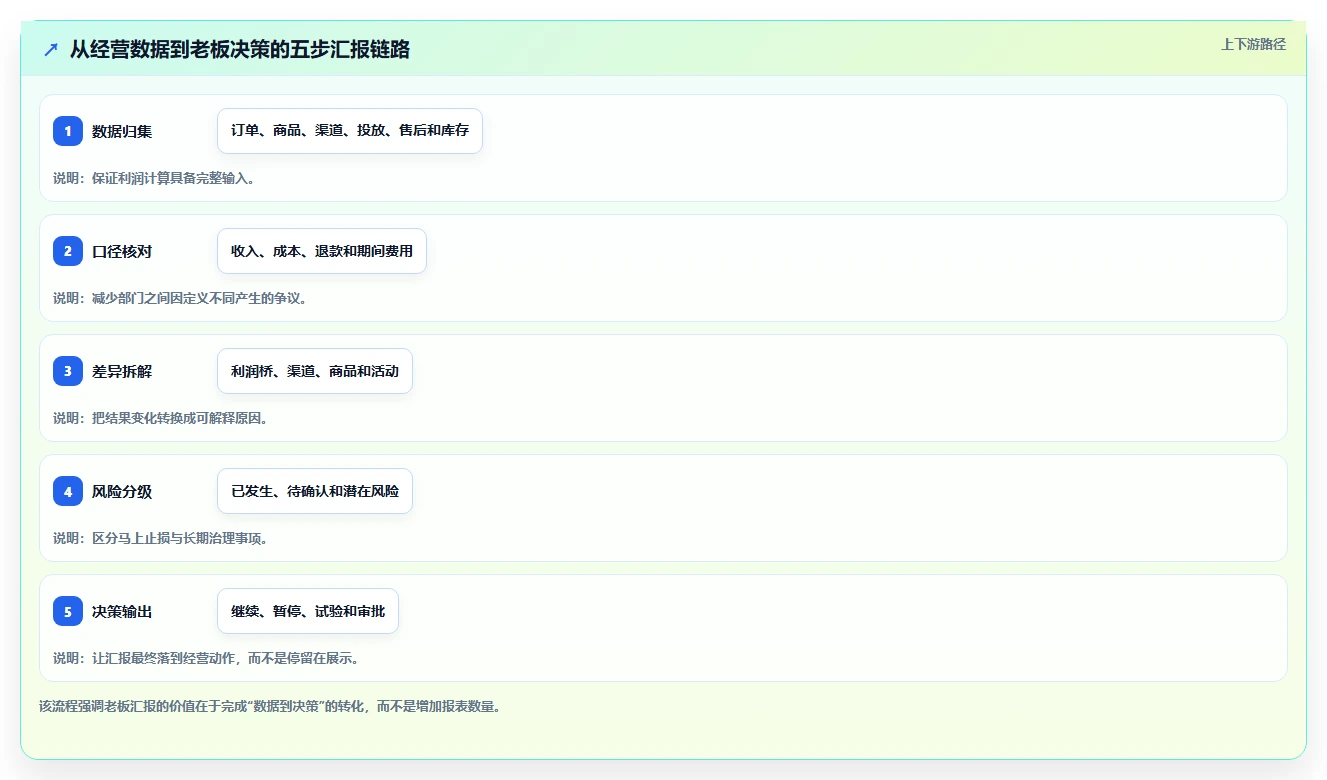Click the 口径核对 step title
Image resolution: width=1327 pixels, height=780 pixels.
point(122,251)
